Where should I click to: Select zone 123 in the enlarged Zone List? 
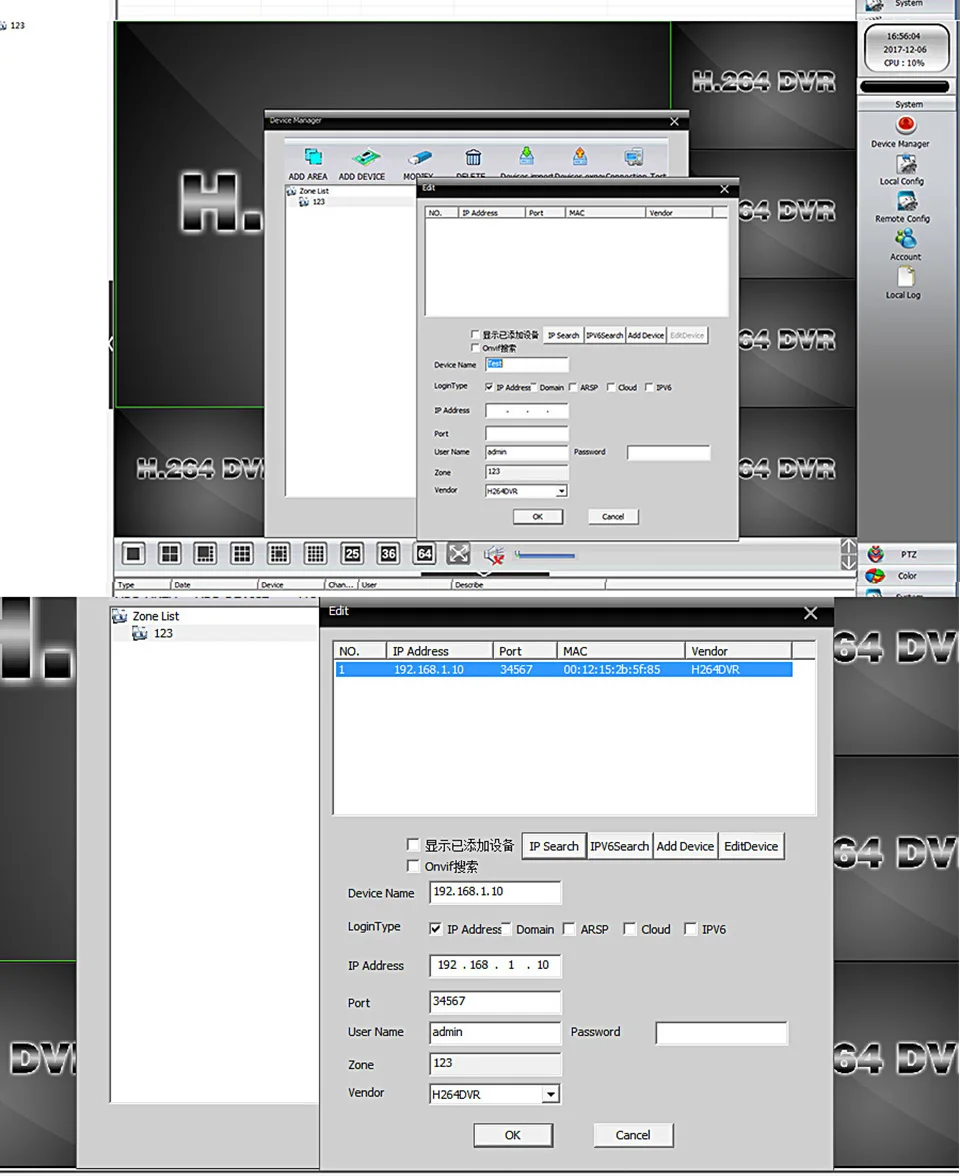tap(163, 633)
